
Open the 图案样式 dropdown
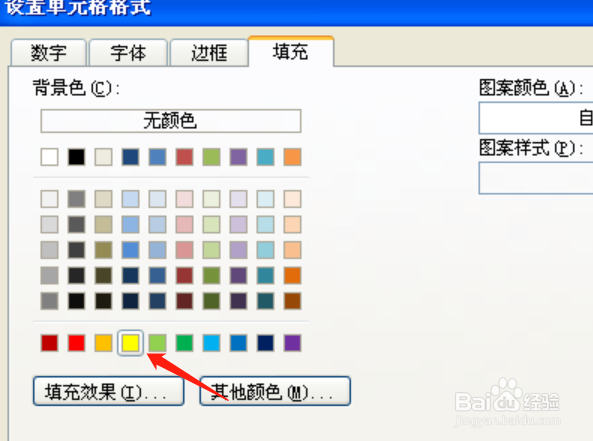point(536,178)
